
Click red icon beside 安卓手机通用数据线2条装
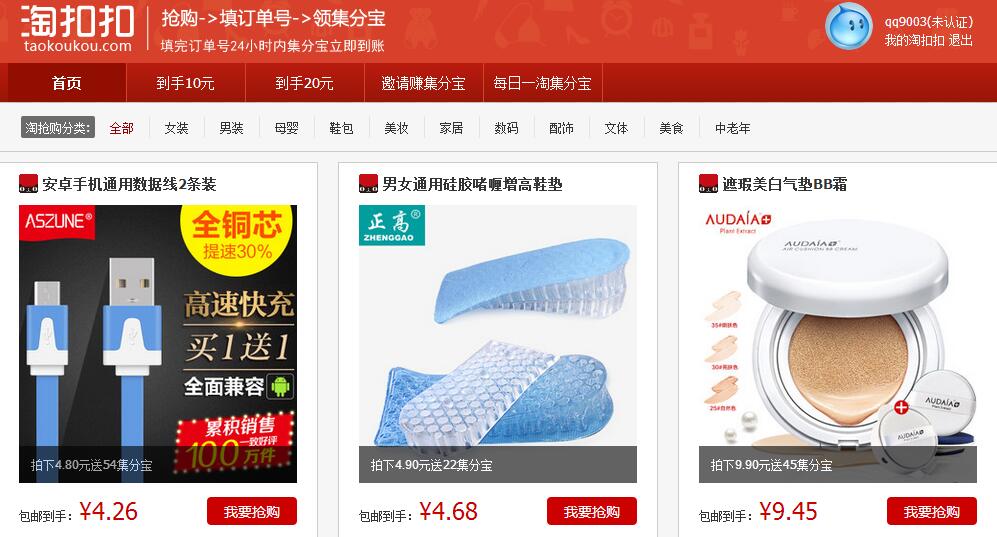pyautogui.click(x=29, y=184)
